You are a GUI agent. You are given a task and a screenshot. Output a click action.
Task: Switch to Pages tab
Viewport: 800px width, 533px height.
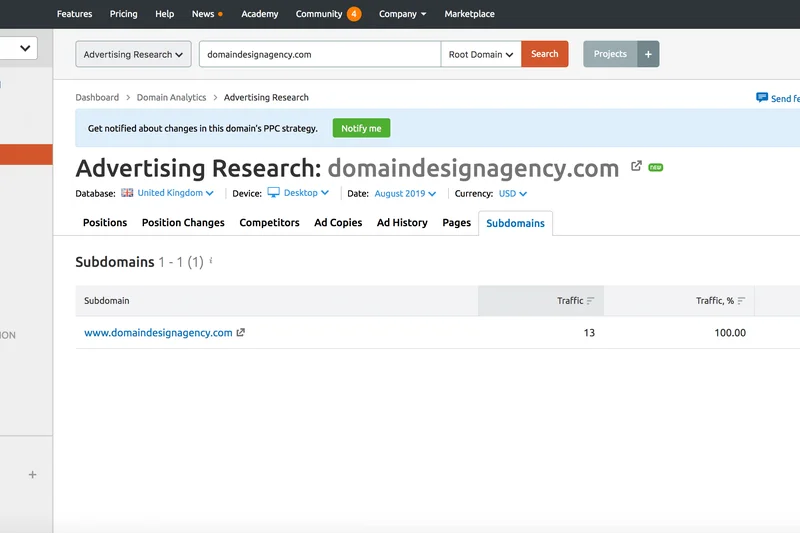(457, 223)
